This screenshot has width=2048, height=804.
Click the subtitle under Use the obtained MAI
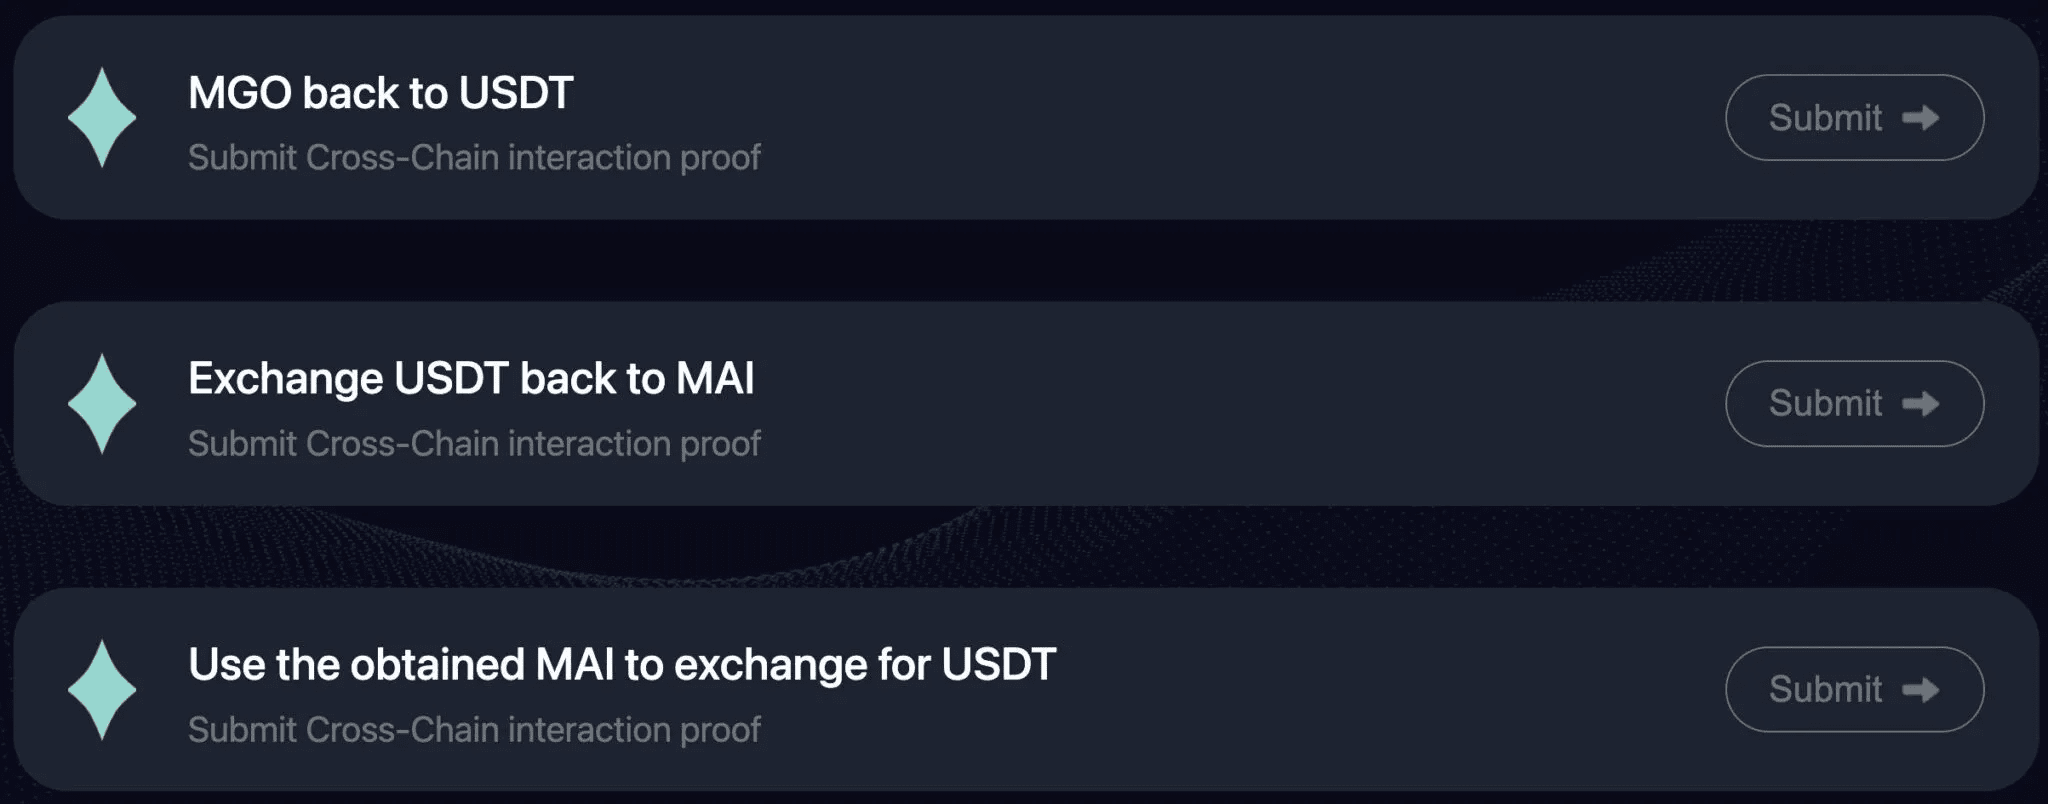pos(474,730)
